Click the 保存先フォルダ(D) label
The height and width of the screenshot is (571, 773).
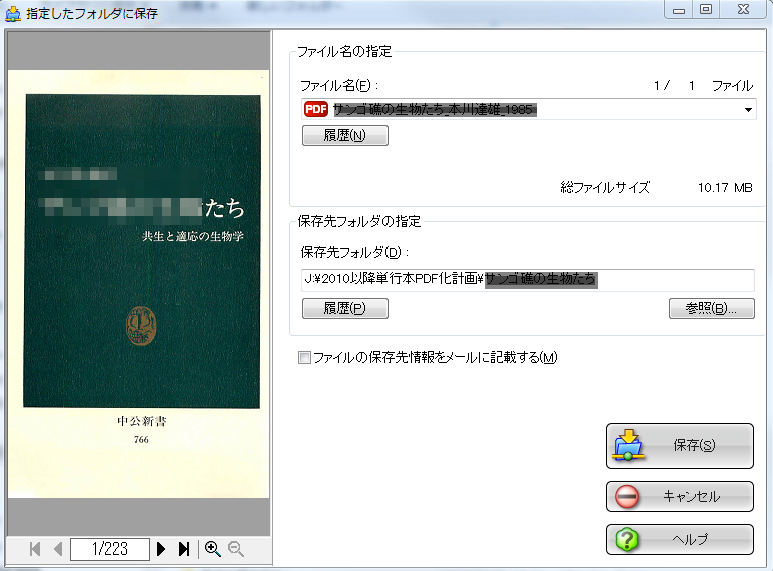pyautogui.click(x=354, y=252)
